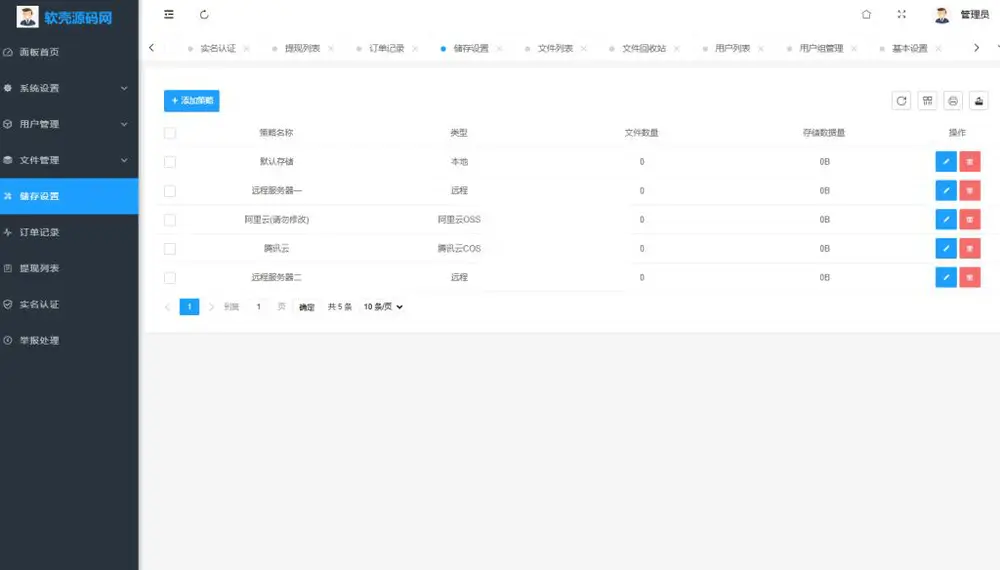Screen dimensions: 1000x570
Task: Toggle fullscreen mode icon
Action: tap(901, 14)
